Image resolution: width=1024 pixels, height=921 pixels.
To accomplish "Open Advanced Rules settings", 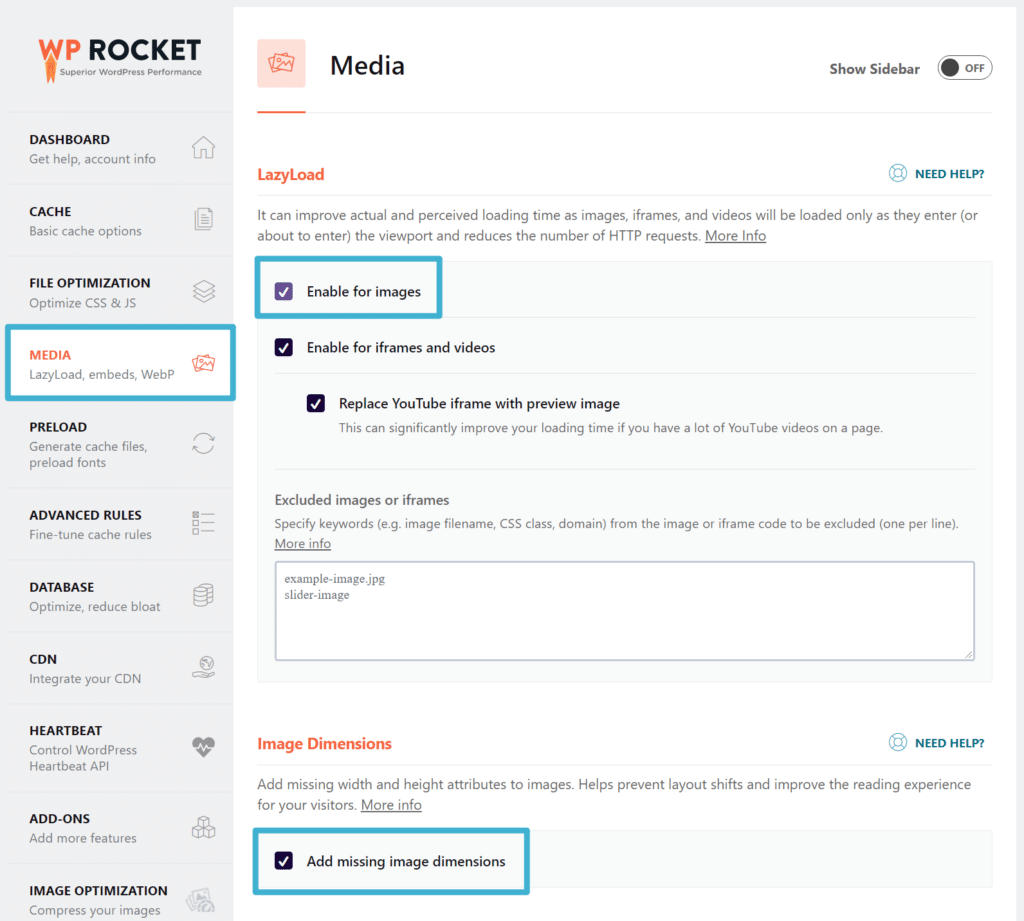I will click(120, 525).
